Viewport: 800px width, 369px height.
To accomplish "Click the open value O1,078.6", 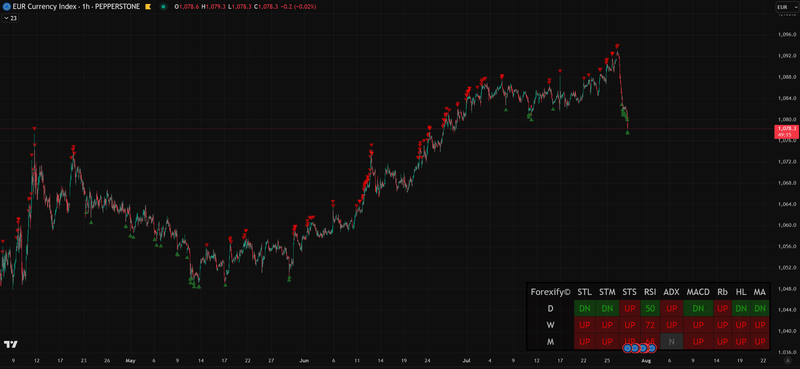I will coord(187,7).
